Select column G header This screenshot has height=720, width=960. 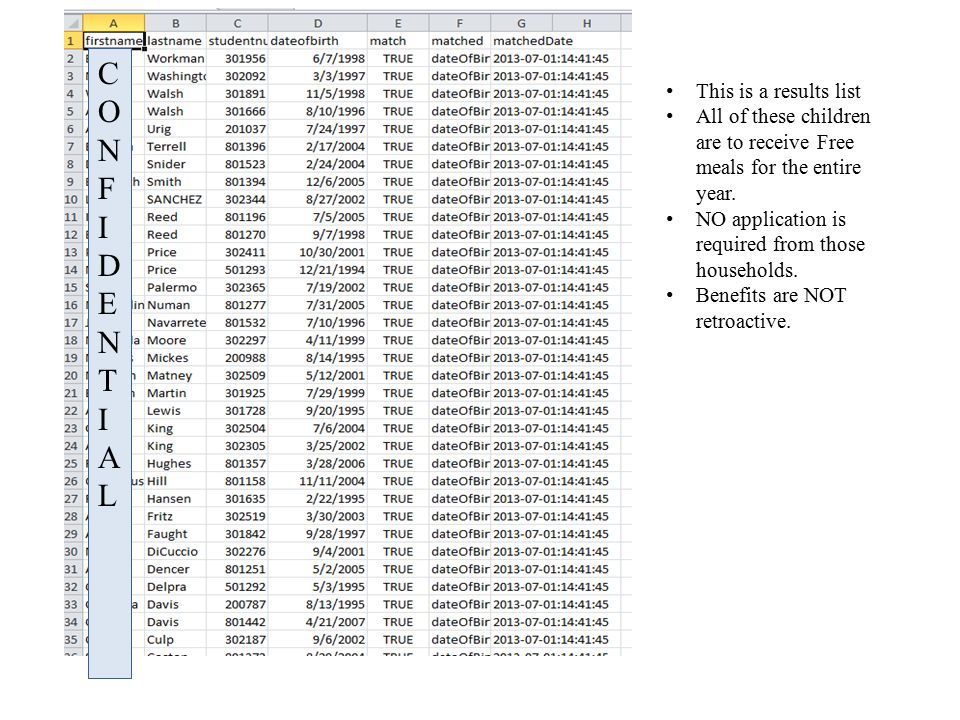(x=522, y=23)
